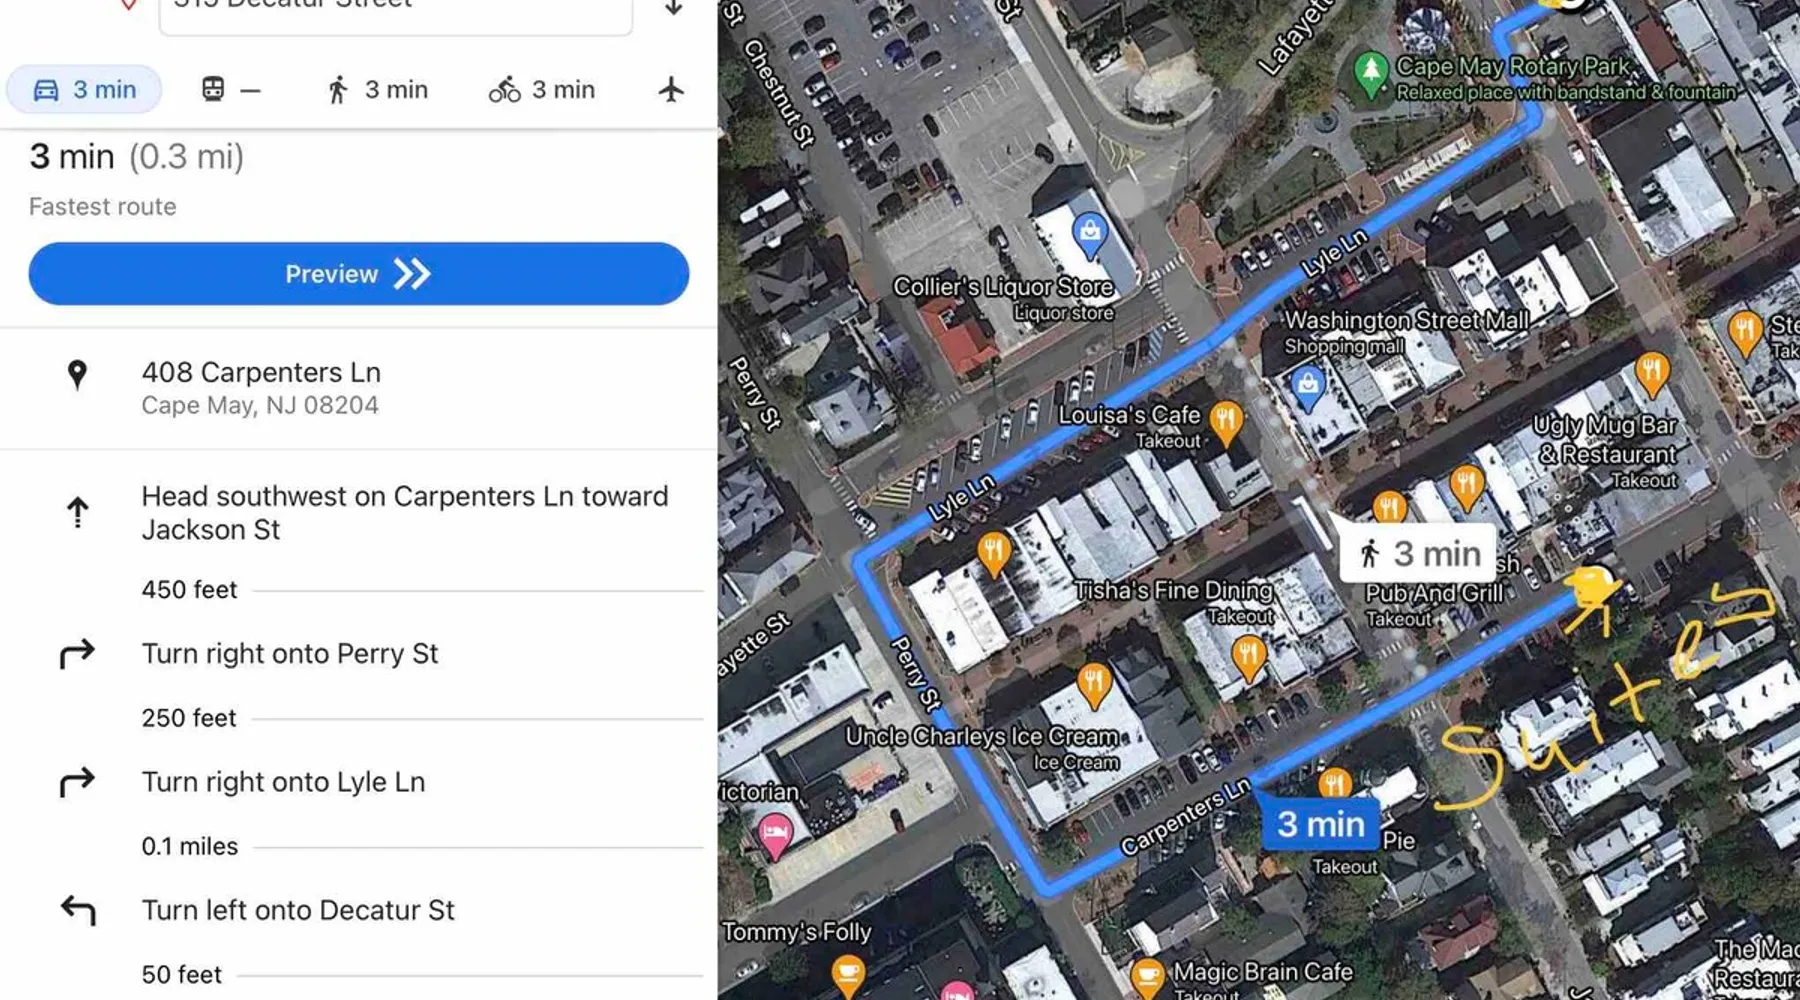1800x1000 pixels.
Task: Switch to the transit bus mode
Action: coord(231,90)
